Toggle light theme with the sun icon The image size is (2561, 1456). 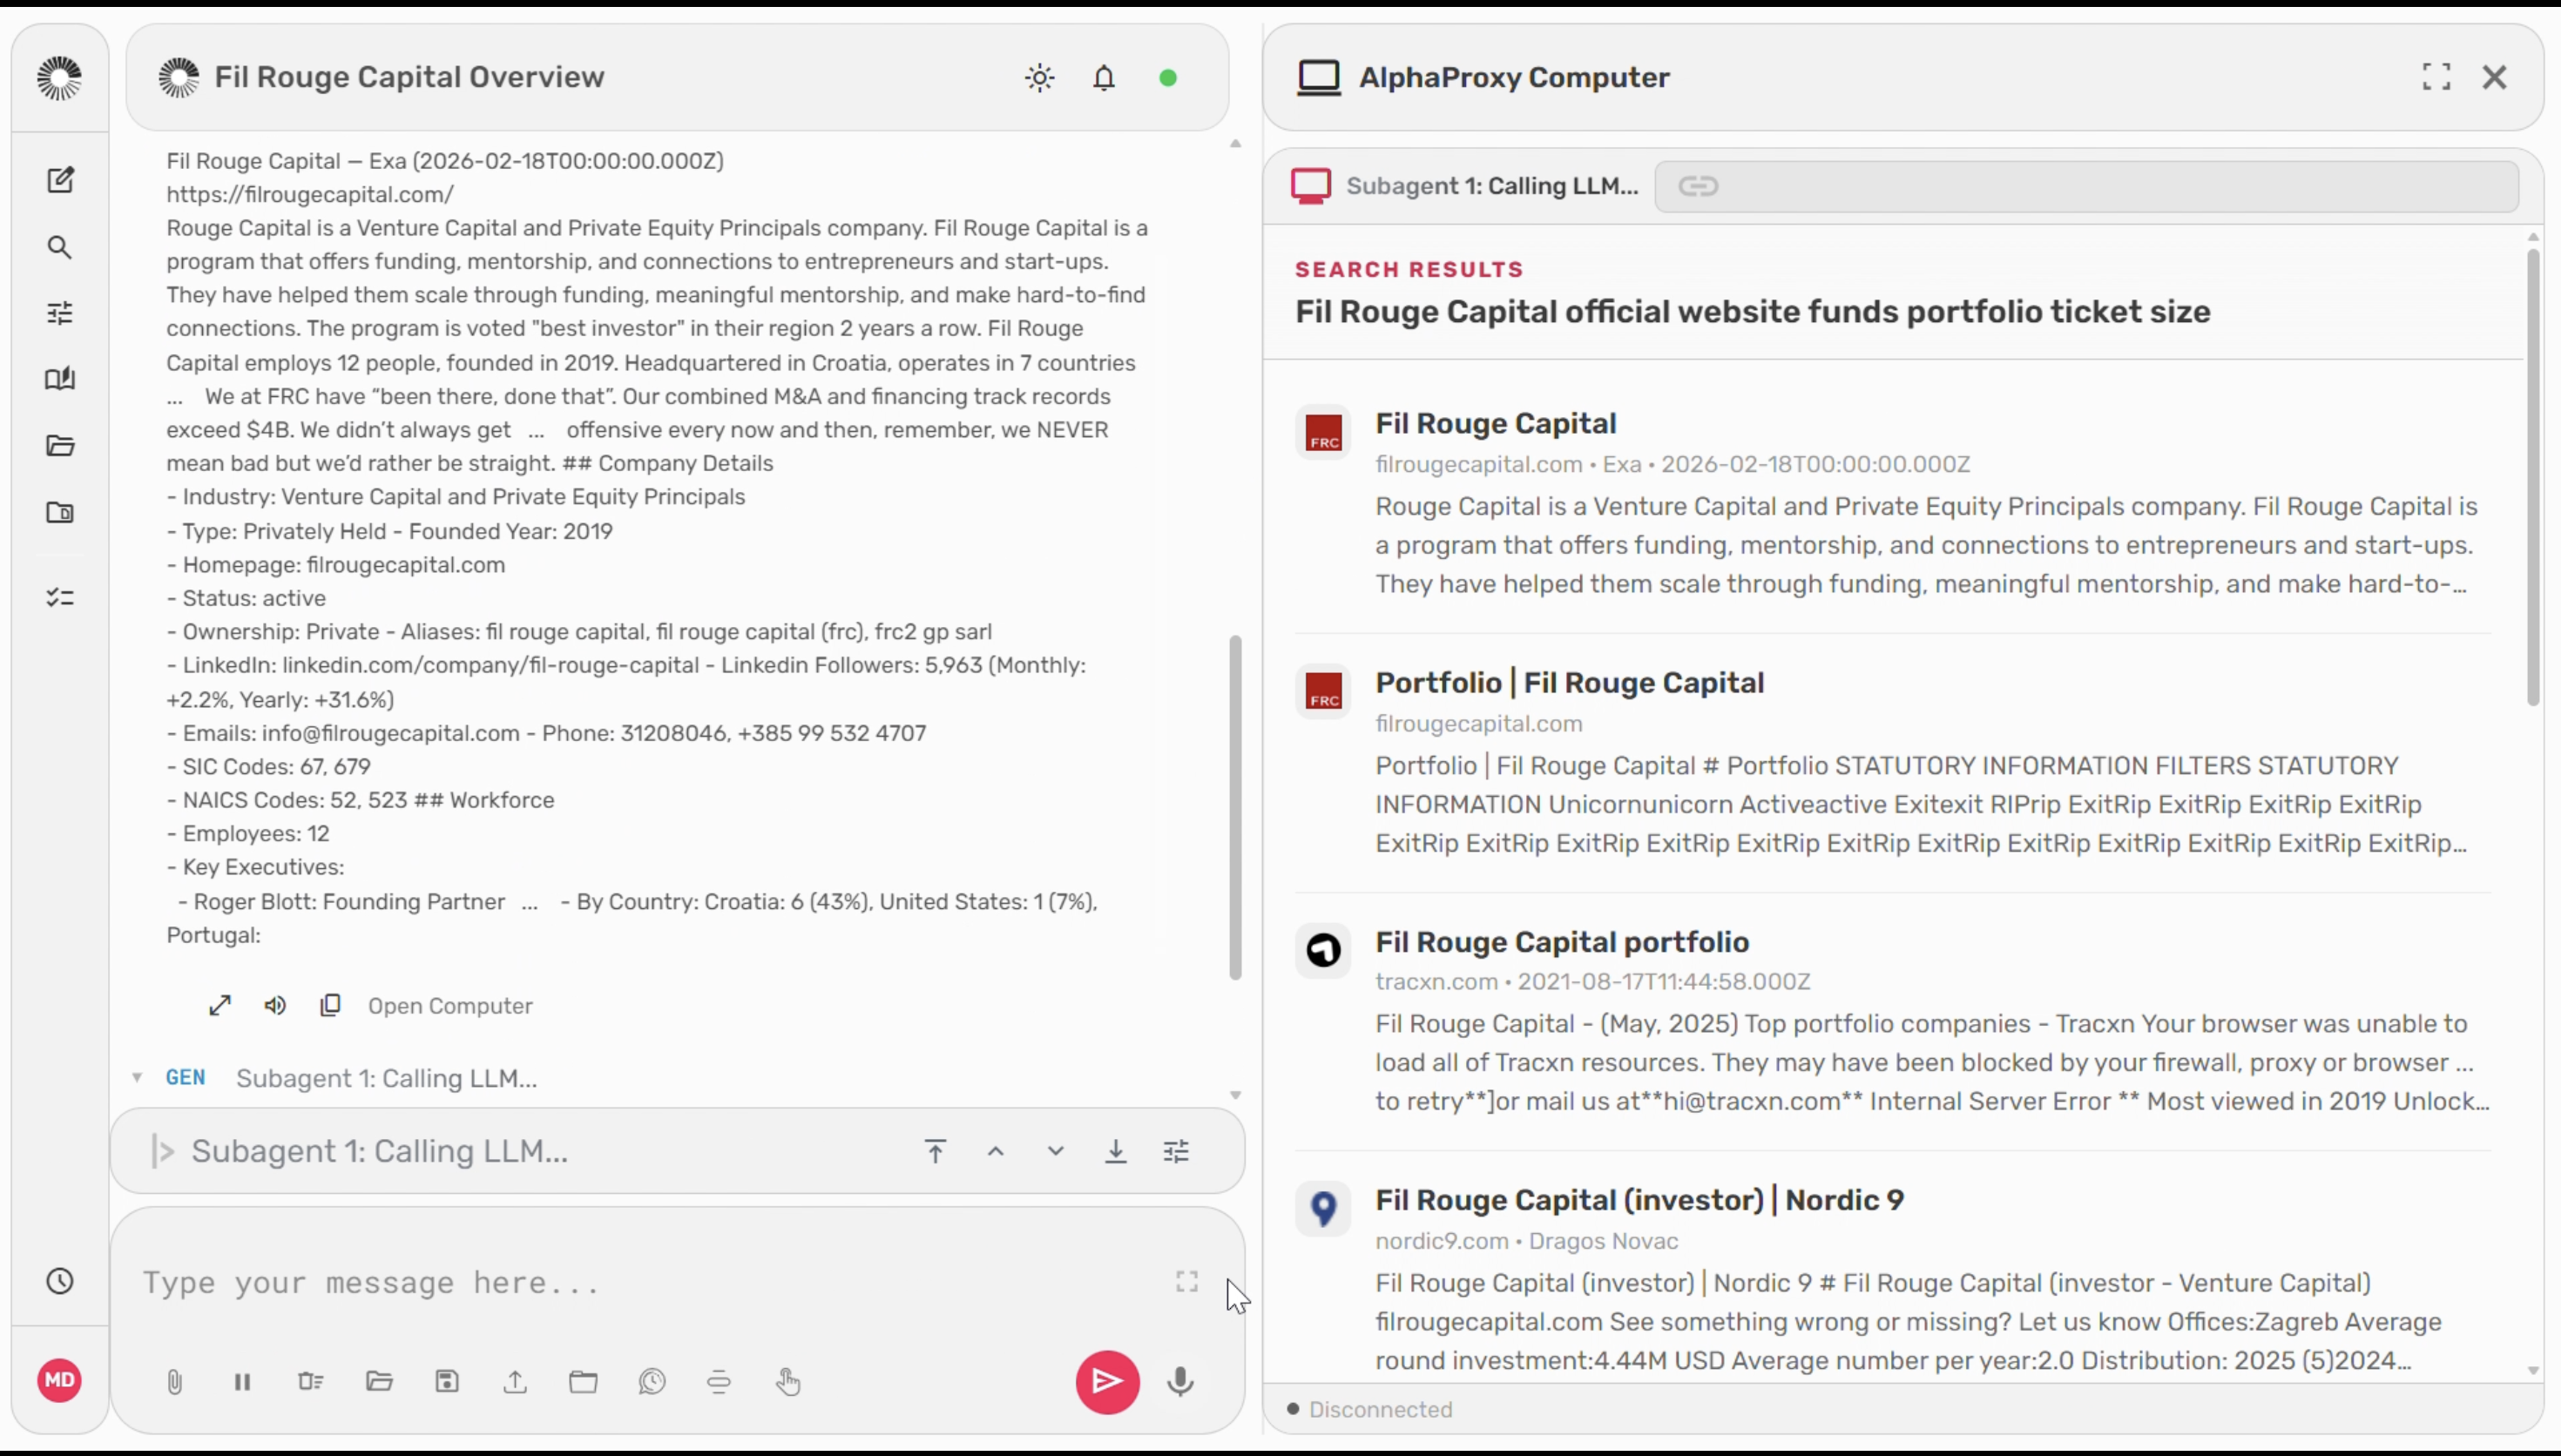[1040, 78]
